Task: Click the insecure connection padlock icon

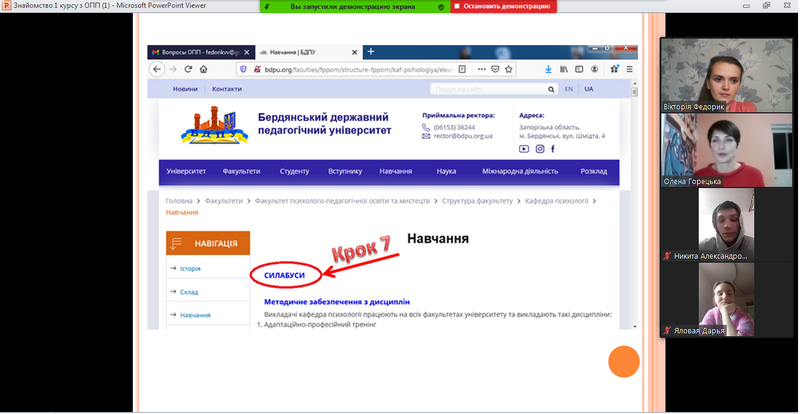Action: click(257, 69)
